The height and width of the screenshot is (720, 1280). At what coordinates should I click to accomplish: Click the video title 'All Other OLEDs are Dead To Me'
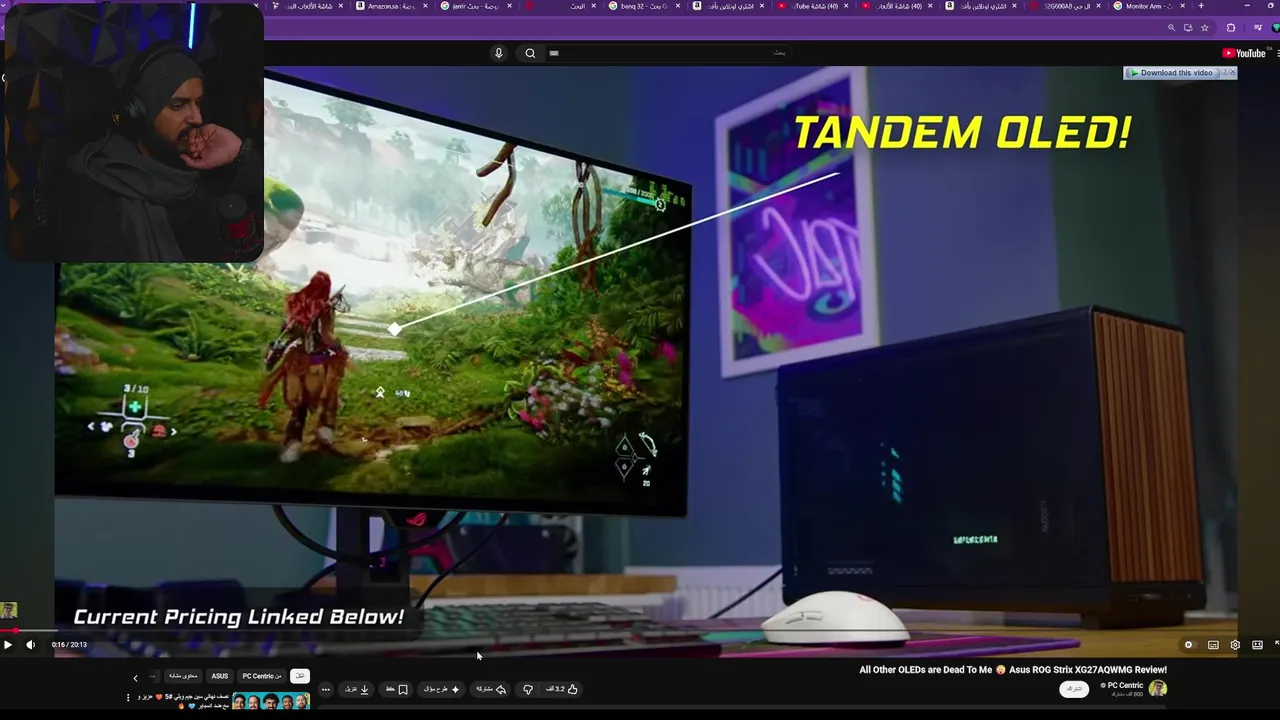pyautogui.click(x=1013, y=670)
